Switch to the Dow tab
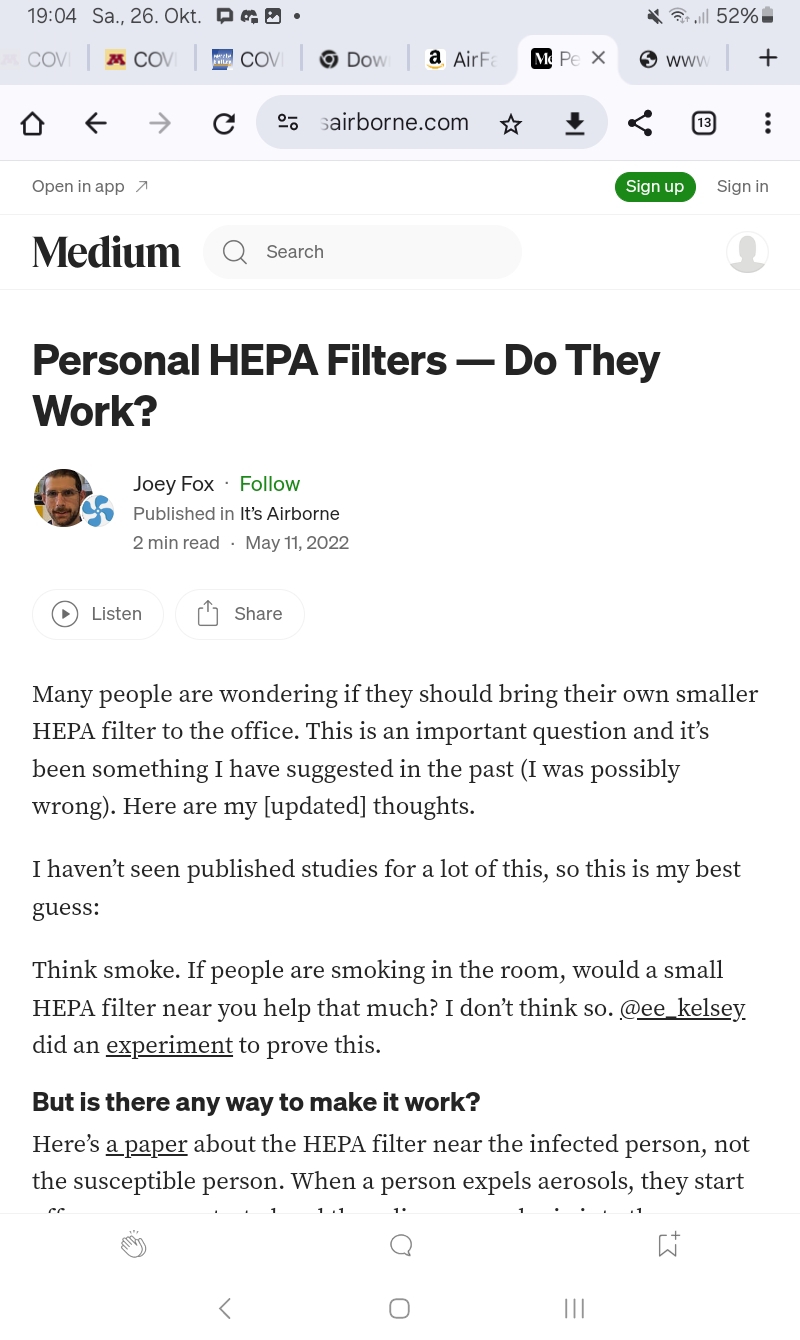 (354, 59)
